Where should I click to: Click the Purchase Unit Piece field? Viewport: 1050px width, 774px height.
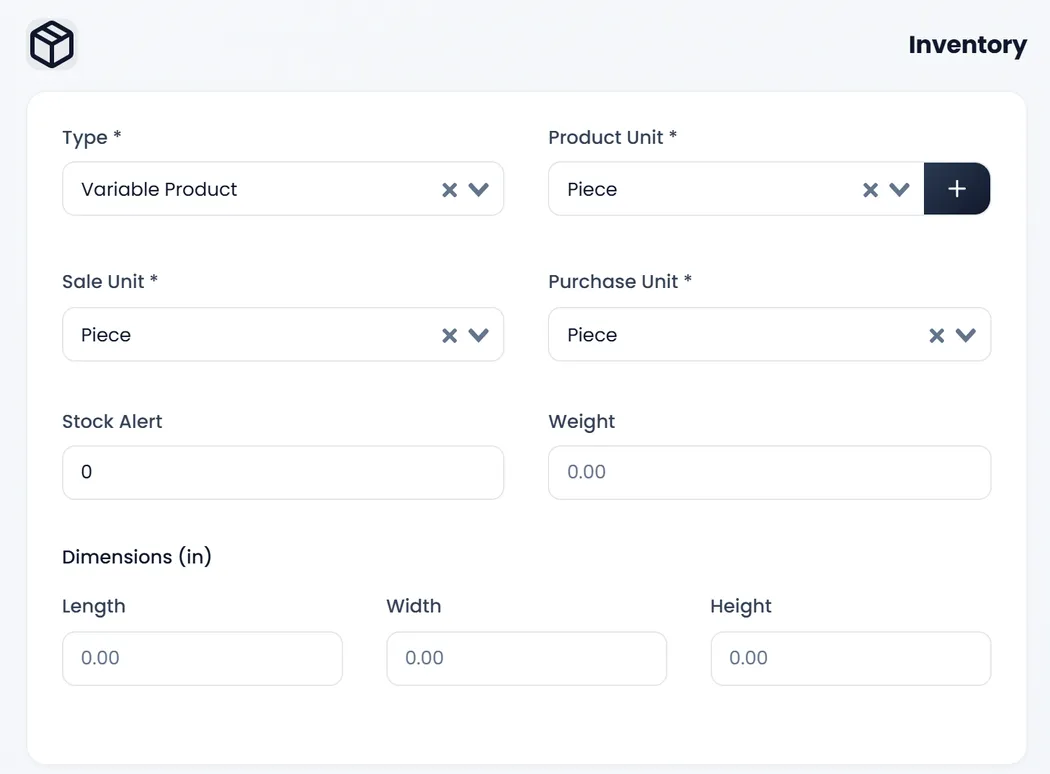(x=769, y=335)
